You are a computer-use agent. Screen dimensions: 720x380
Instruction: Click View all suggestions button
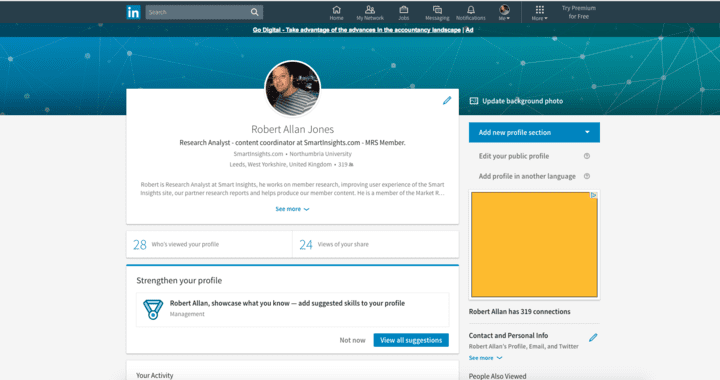coord(411,340)
